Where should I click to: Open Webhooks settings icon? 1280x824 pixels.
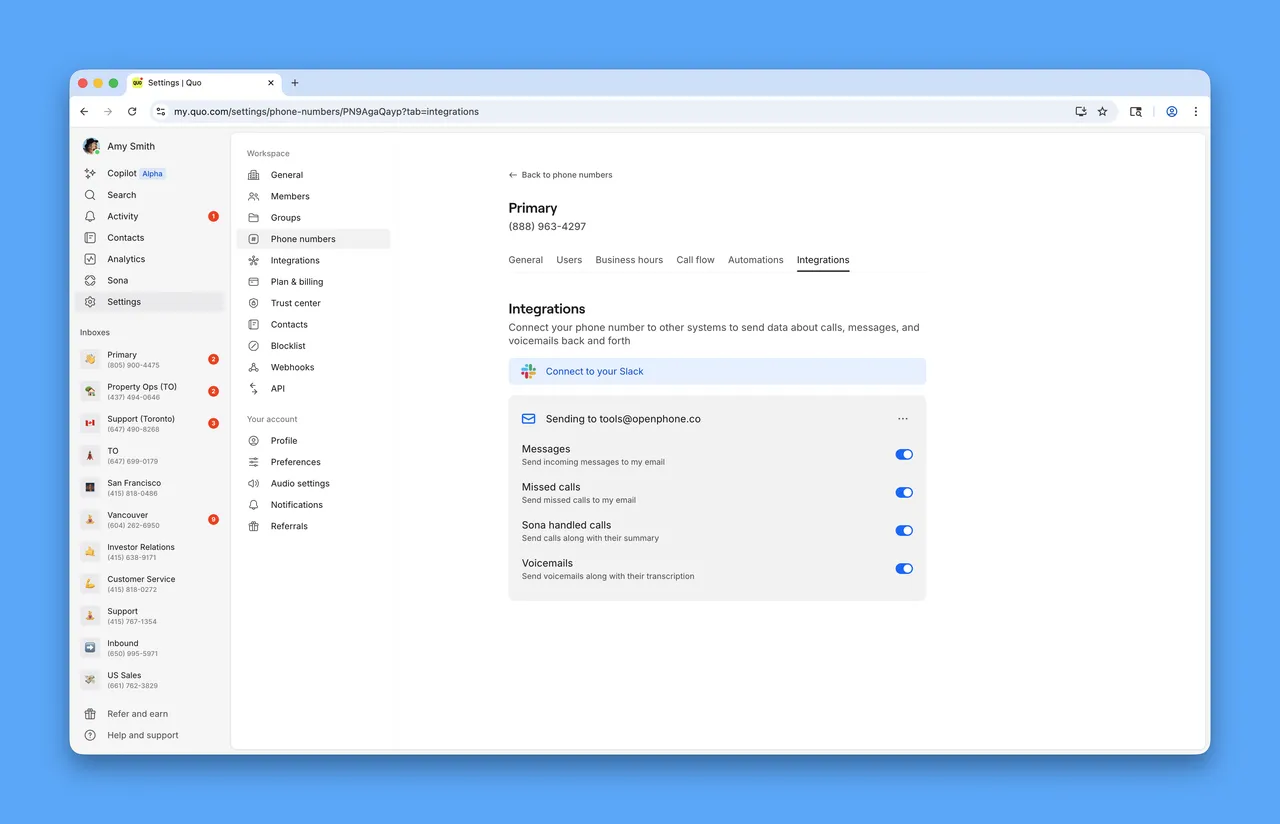click(254, 367)
